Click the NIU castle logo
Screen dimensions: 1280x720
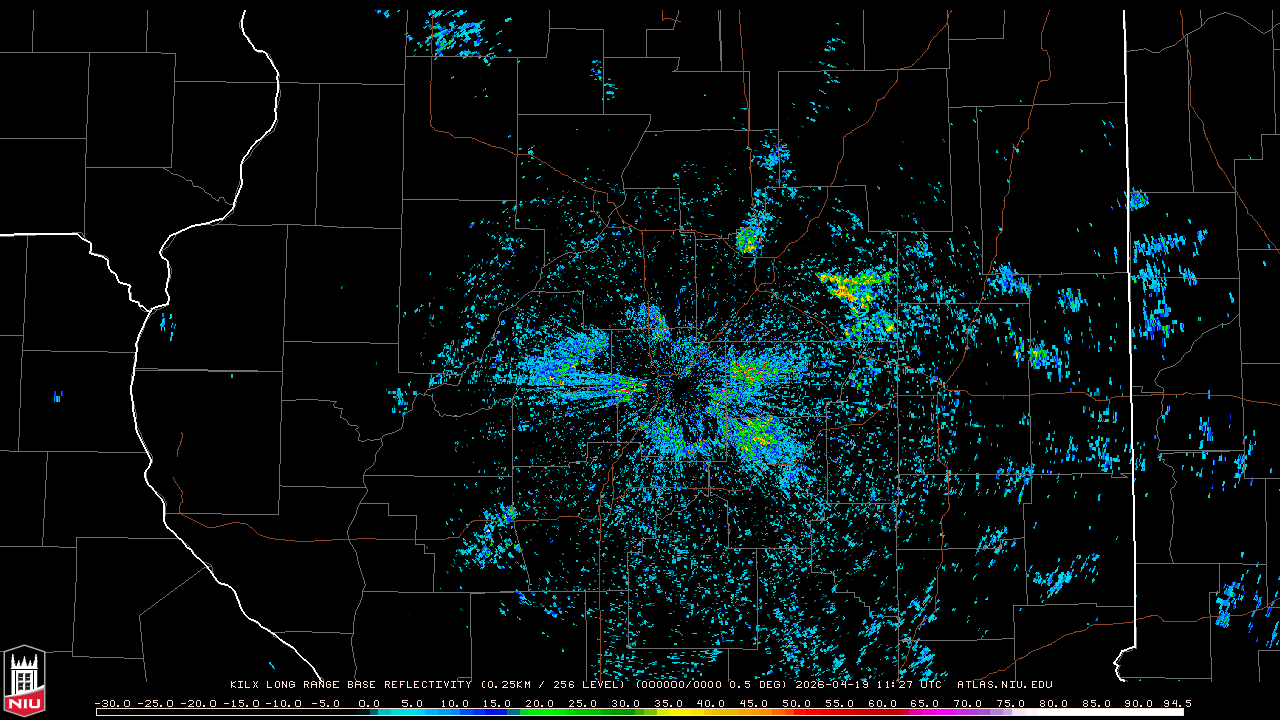24,682
